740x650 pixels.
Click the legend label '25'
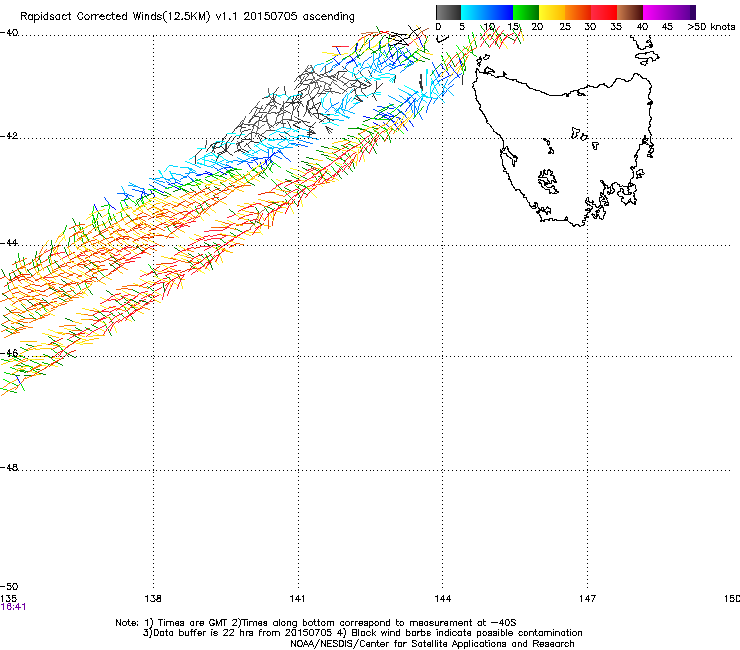pos(564,27)
